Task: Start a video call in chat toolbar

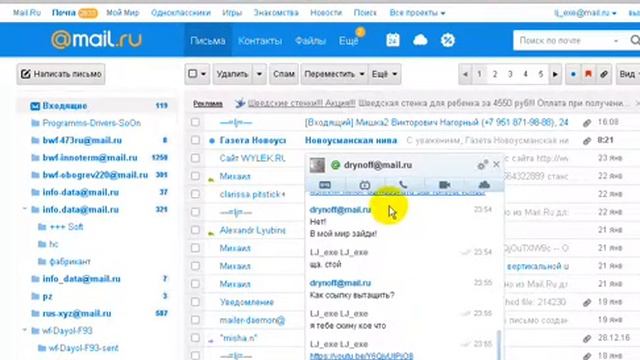Action: pos(444,185)
